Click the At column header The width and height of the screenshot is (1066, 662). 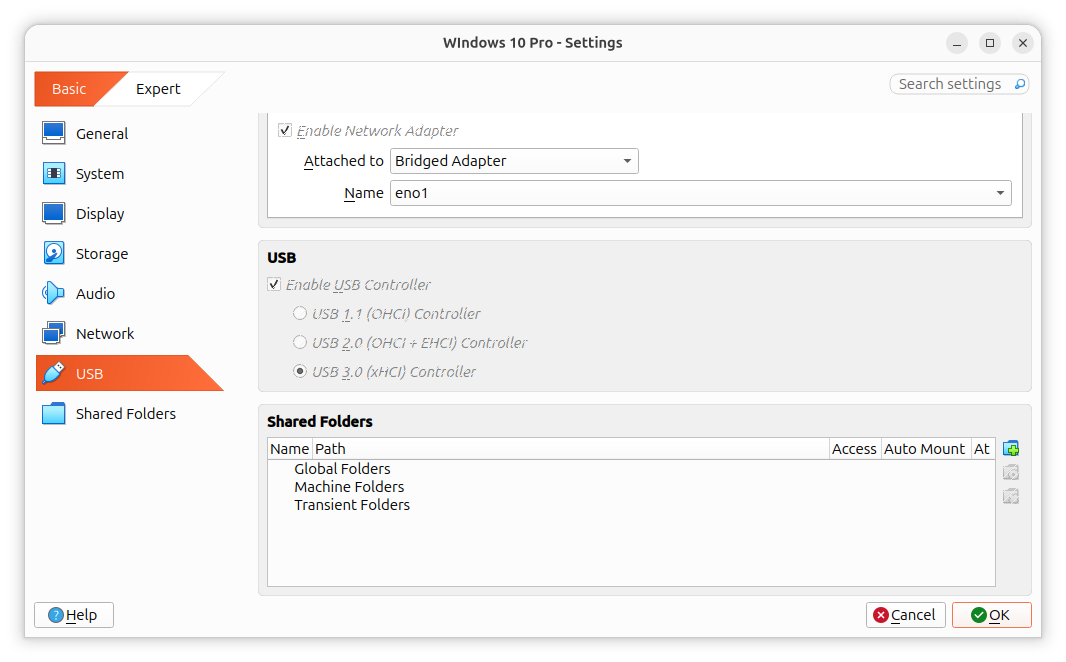tap(982, 449)
